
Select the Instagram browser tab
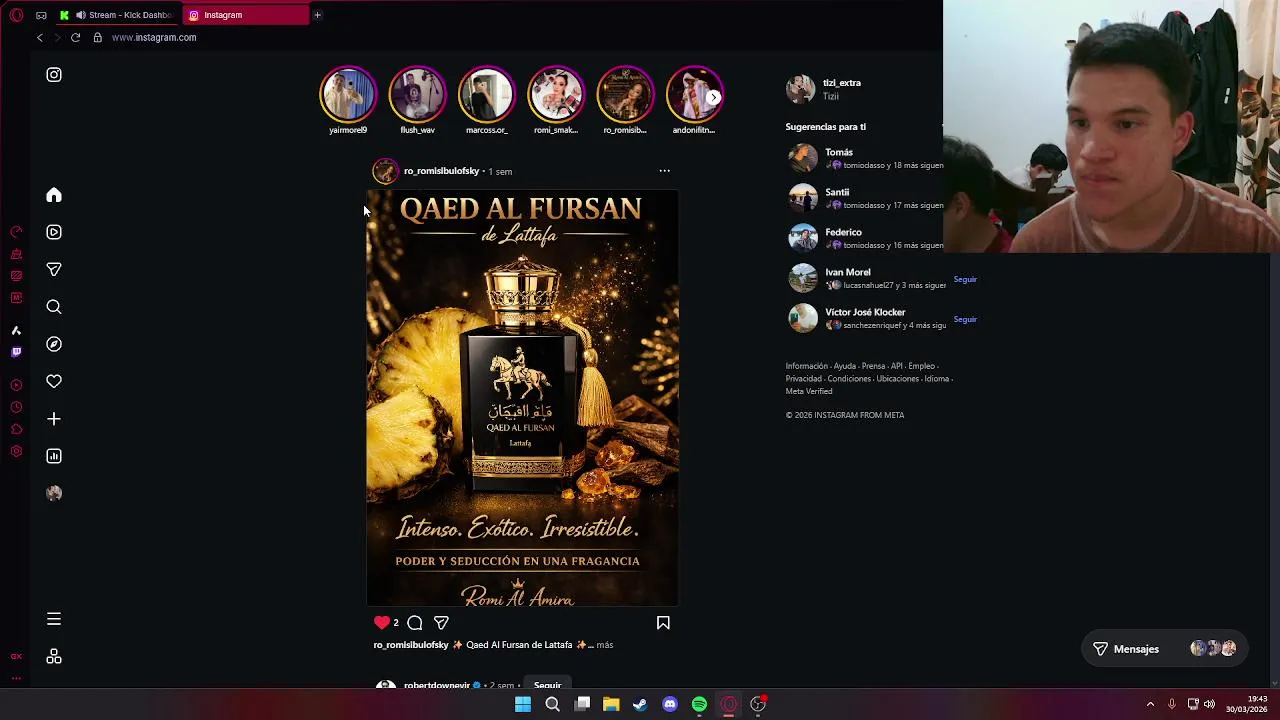point(245,15)
